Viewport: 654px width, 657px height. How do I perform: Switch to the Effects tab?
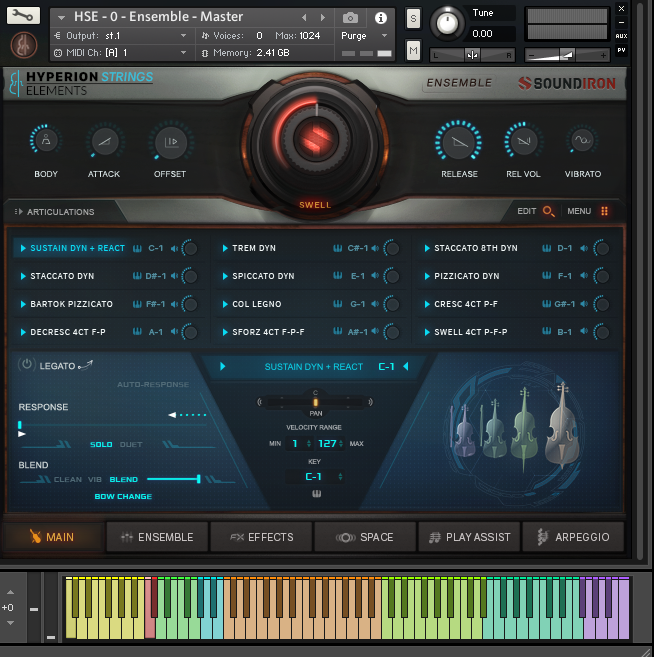coord(261,537)
